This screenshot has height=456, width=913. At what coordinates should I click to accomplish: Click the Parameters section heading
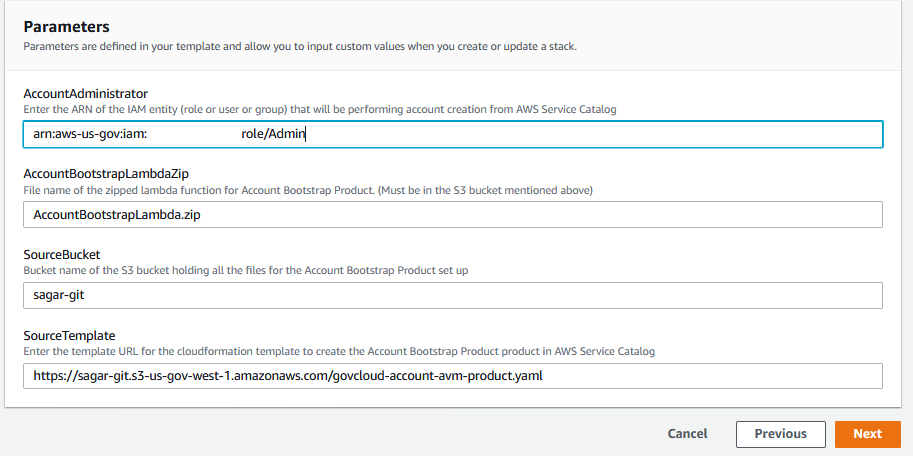pyautogui.click(x=66, y=27)
